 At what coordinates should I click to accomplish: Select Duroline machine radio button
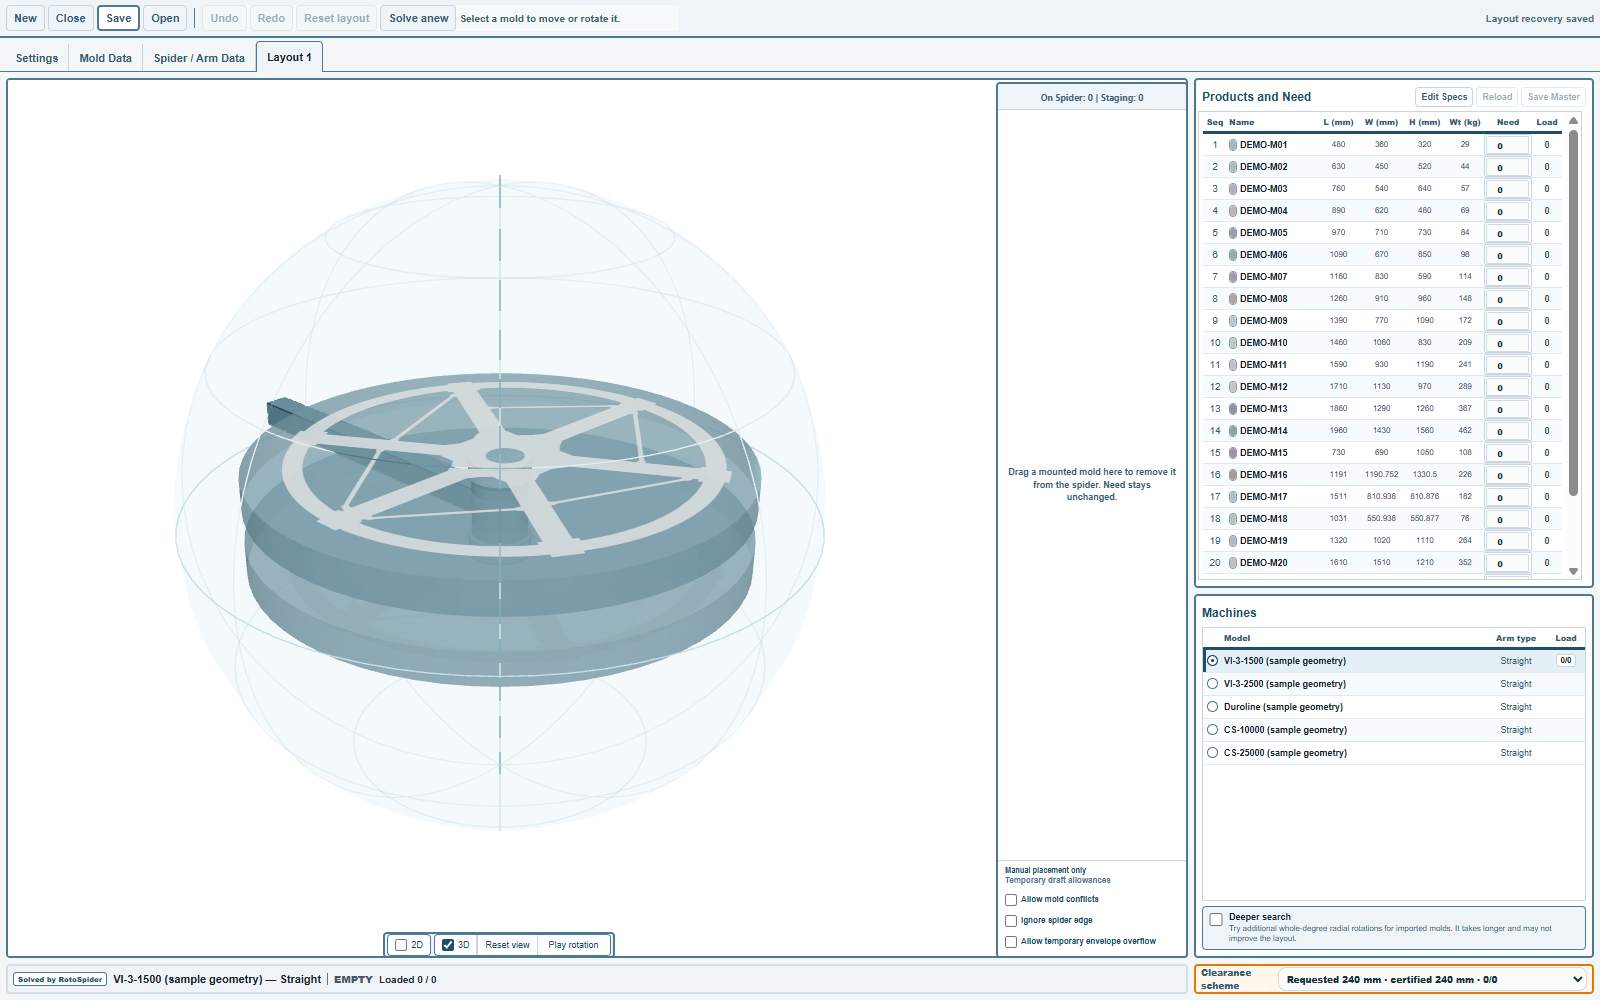pyautogui.click(x=1212, y=707)
